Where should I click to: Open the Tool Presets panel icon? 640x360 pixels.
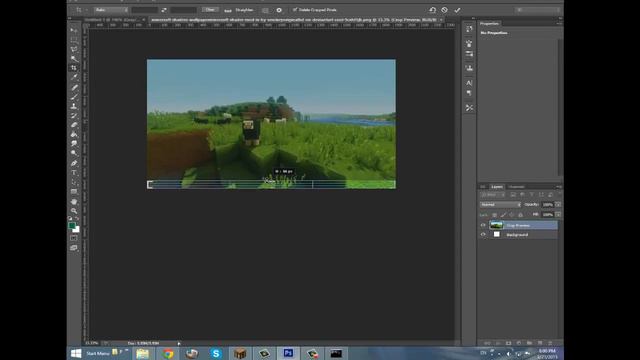tap(469, 108)
